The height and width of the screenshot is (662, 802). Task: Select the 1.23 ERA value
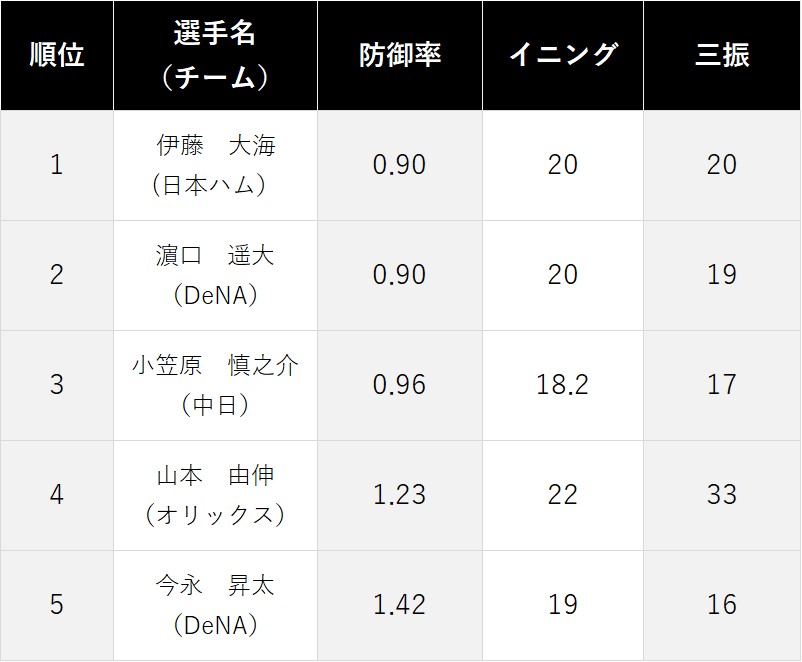click(x=399, y=495)
